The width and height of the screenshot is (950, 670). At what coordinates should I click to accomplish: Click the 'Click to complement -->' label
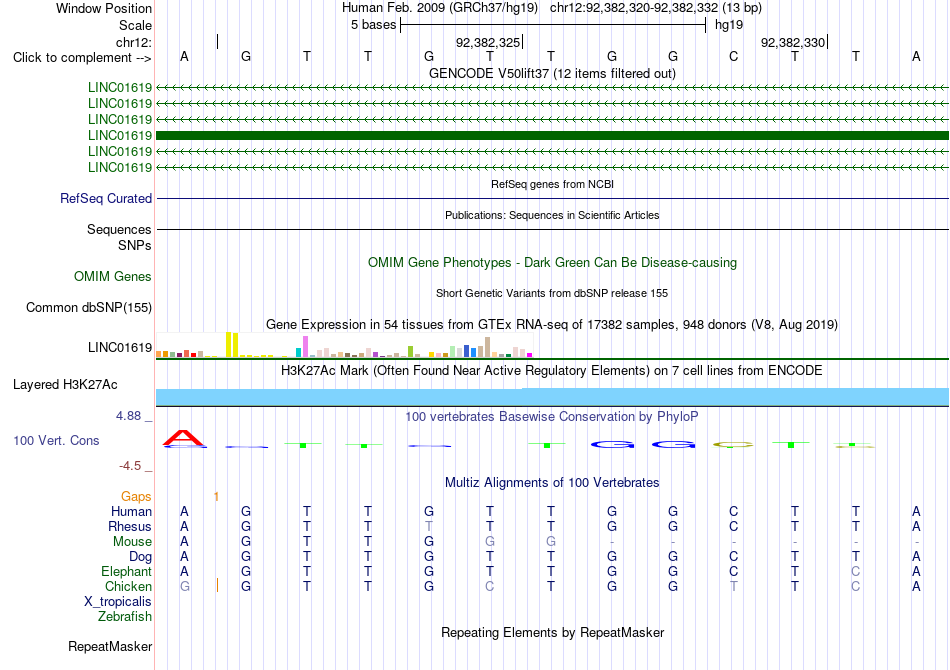pos(82,58)
